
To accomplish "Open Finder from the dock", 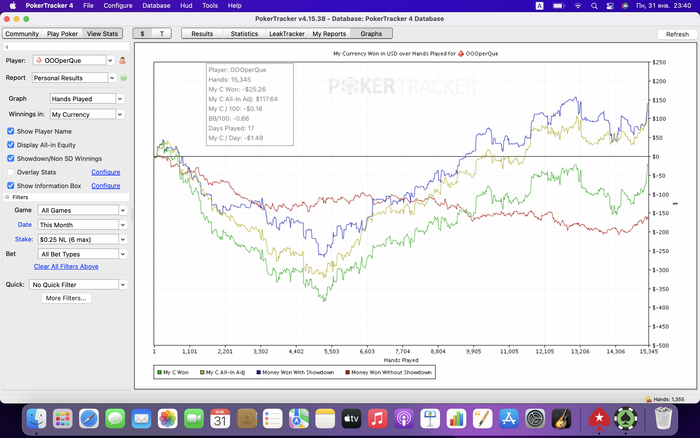I will (36, 419).
